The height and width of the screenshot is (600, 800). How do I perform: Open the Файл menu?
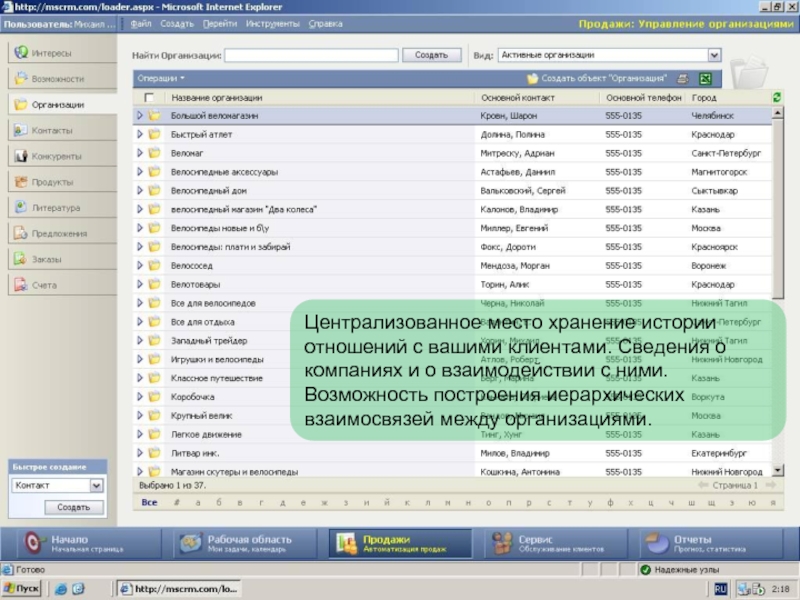tap(141, 24)
